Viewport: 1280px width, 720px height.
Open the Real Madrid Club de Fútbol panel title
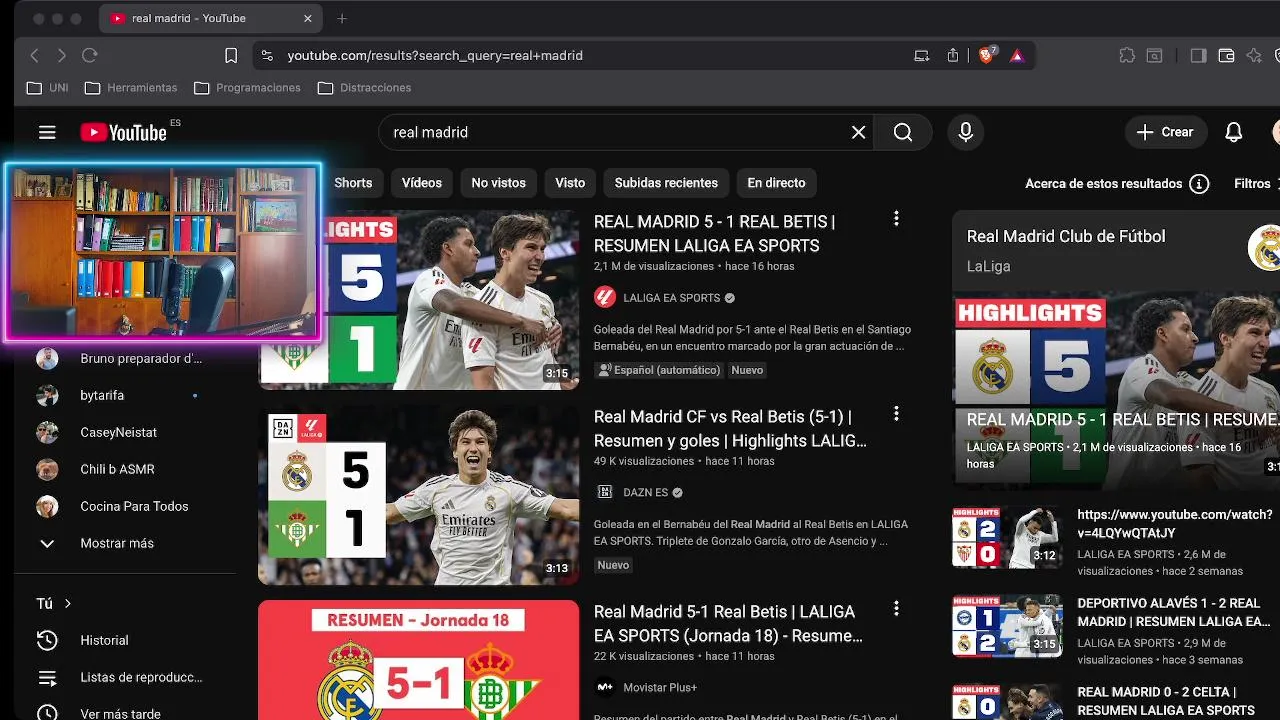(1066, 236)
